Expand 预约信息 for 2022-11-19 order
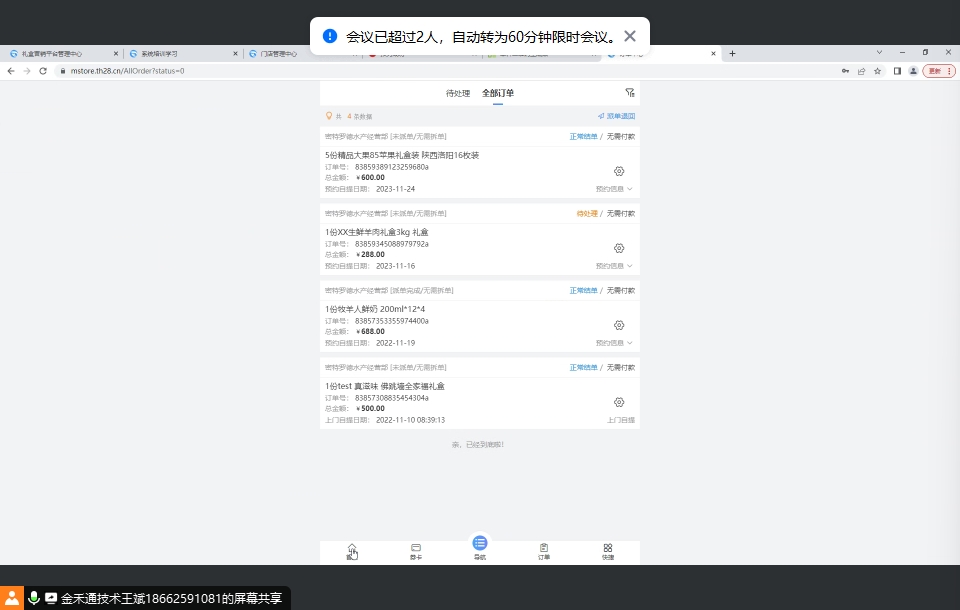 pos(614,343)
